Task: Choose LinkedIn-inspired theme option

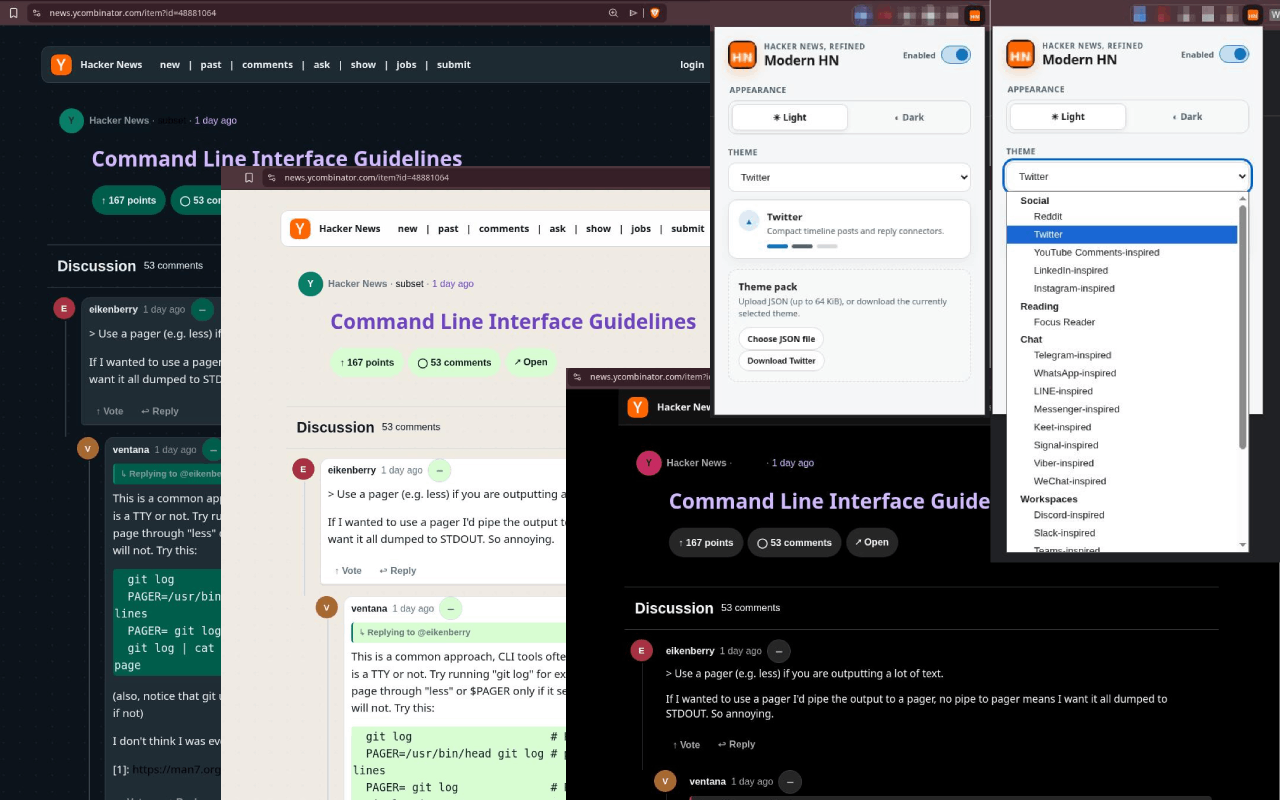Action: click(1122, 270)
